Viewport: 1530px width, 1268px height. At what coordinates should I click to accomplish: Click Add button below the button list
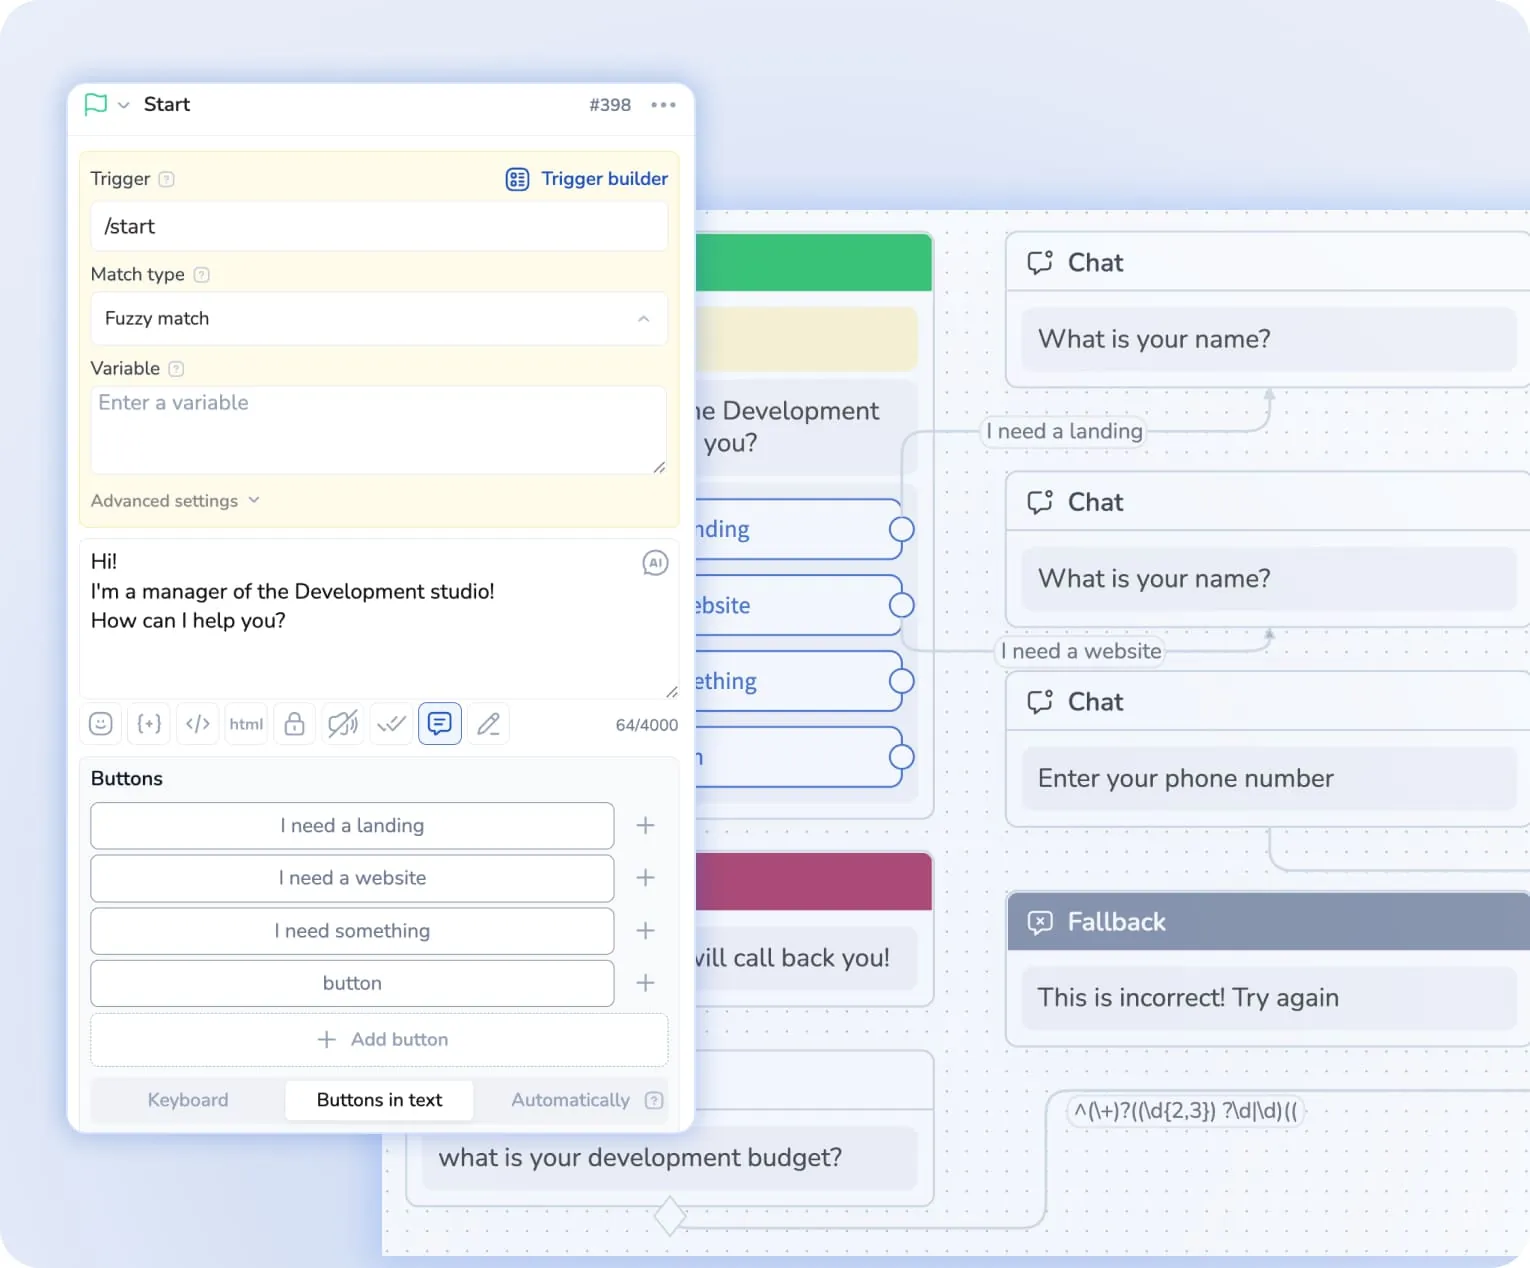[380, 1039]
